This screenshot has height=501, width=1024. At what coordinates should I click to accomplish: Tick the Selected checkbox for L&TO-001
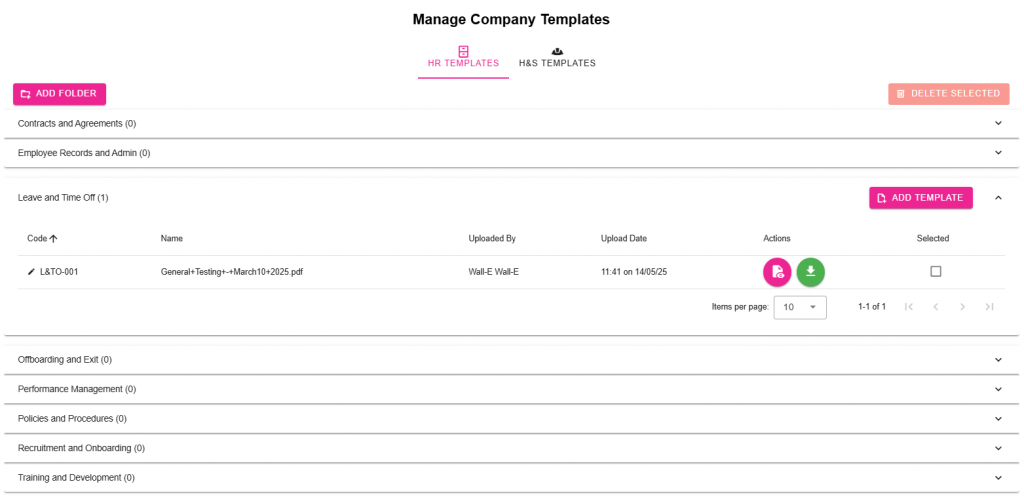tap(936, 272)
